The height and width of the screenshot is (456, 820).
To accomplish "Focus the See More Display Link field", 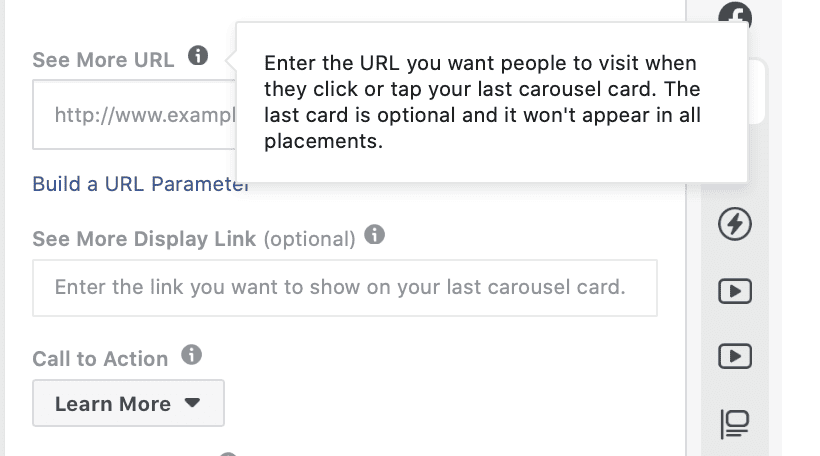I will (345, 288).
